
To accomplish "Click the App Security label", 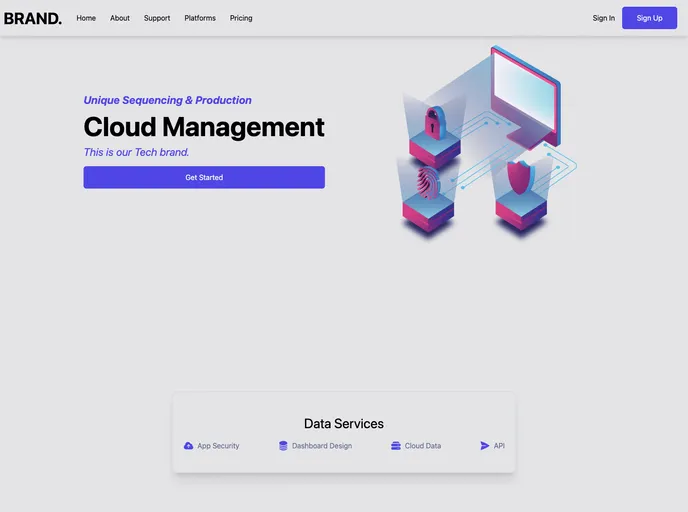I will (x=218, y=446).
